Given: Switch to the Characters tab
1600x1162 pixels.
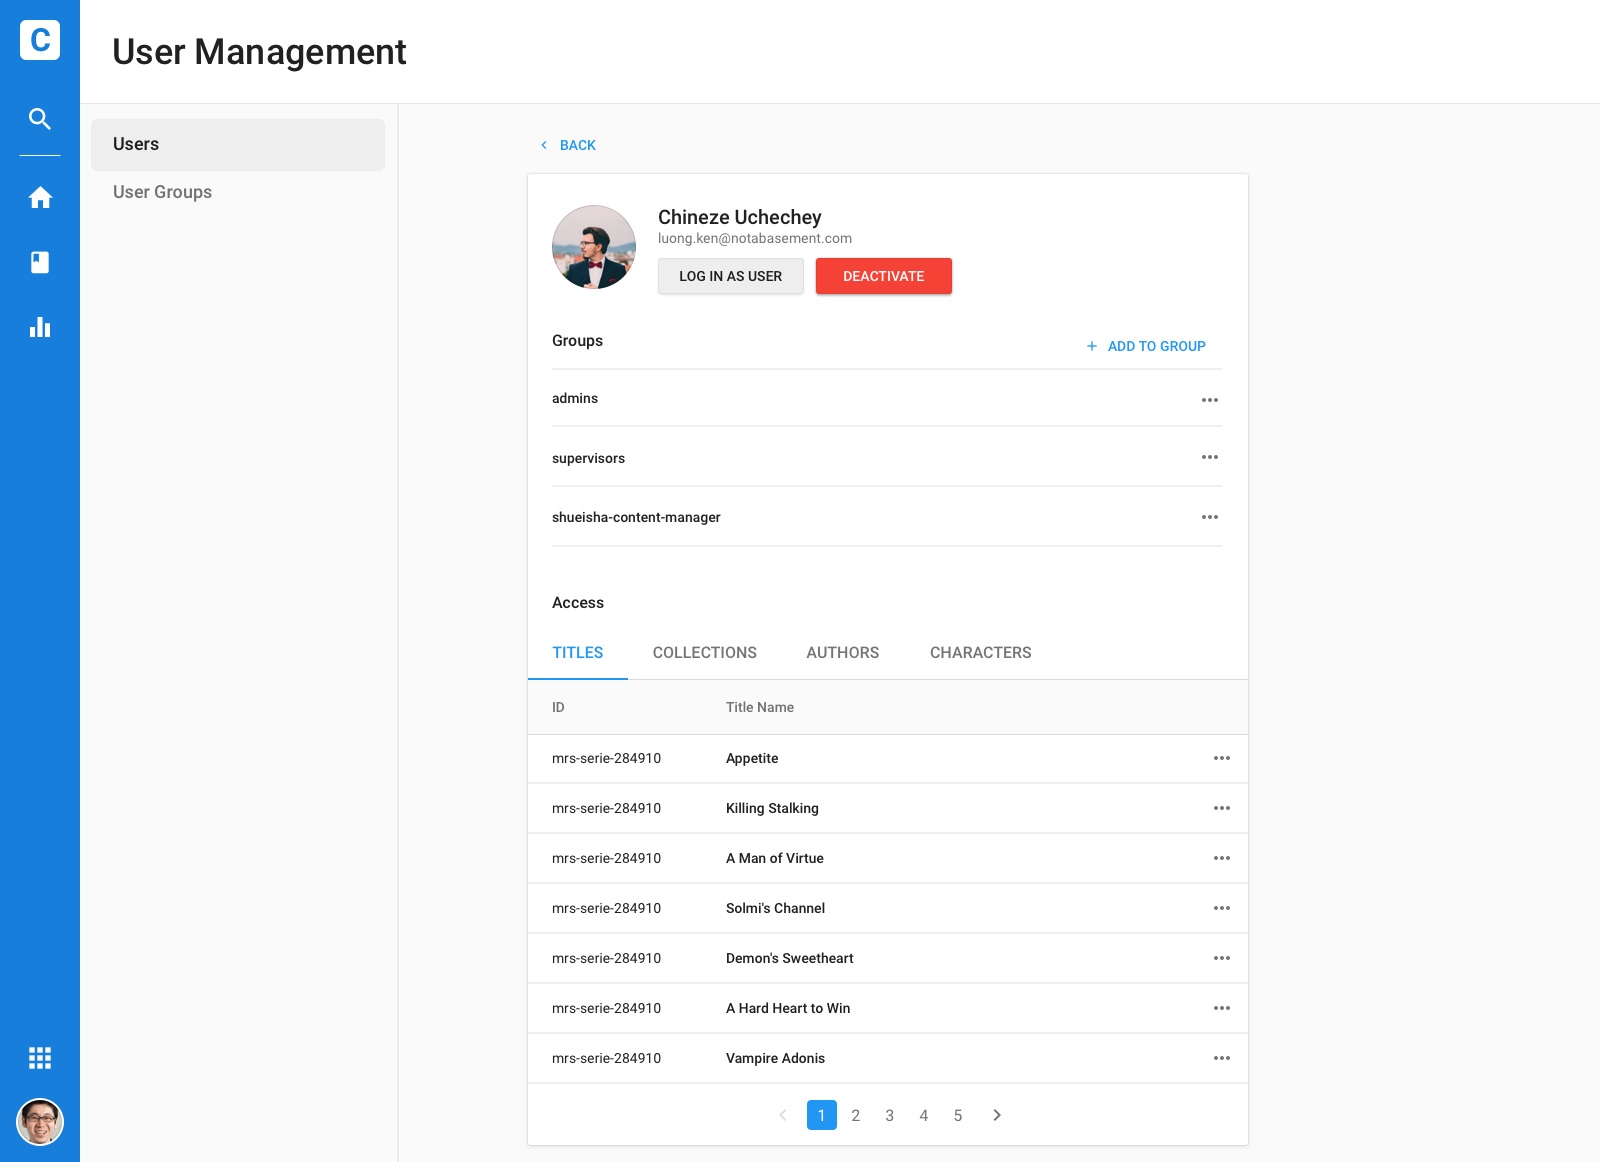Looking at the screenshot, I should [980, 653].
